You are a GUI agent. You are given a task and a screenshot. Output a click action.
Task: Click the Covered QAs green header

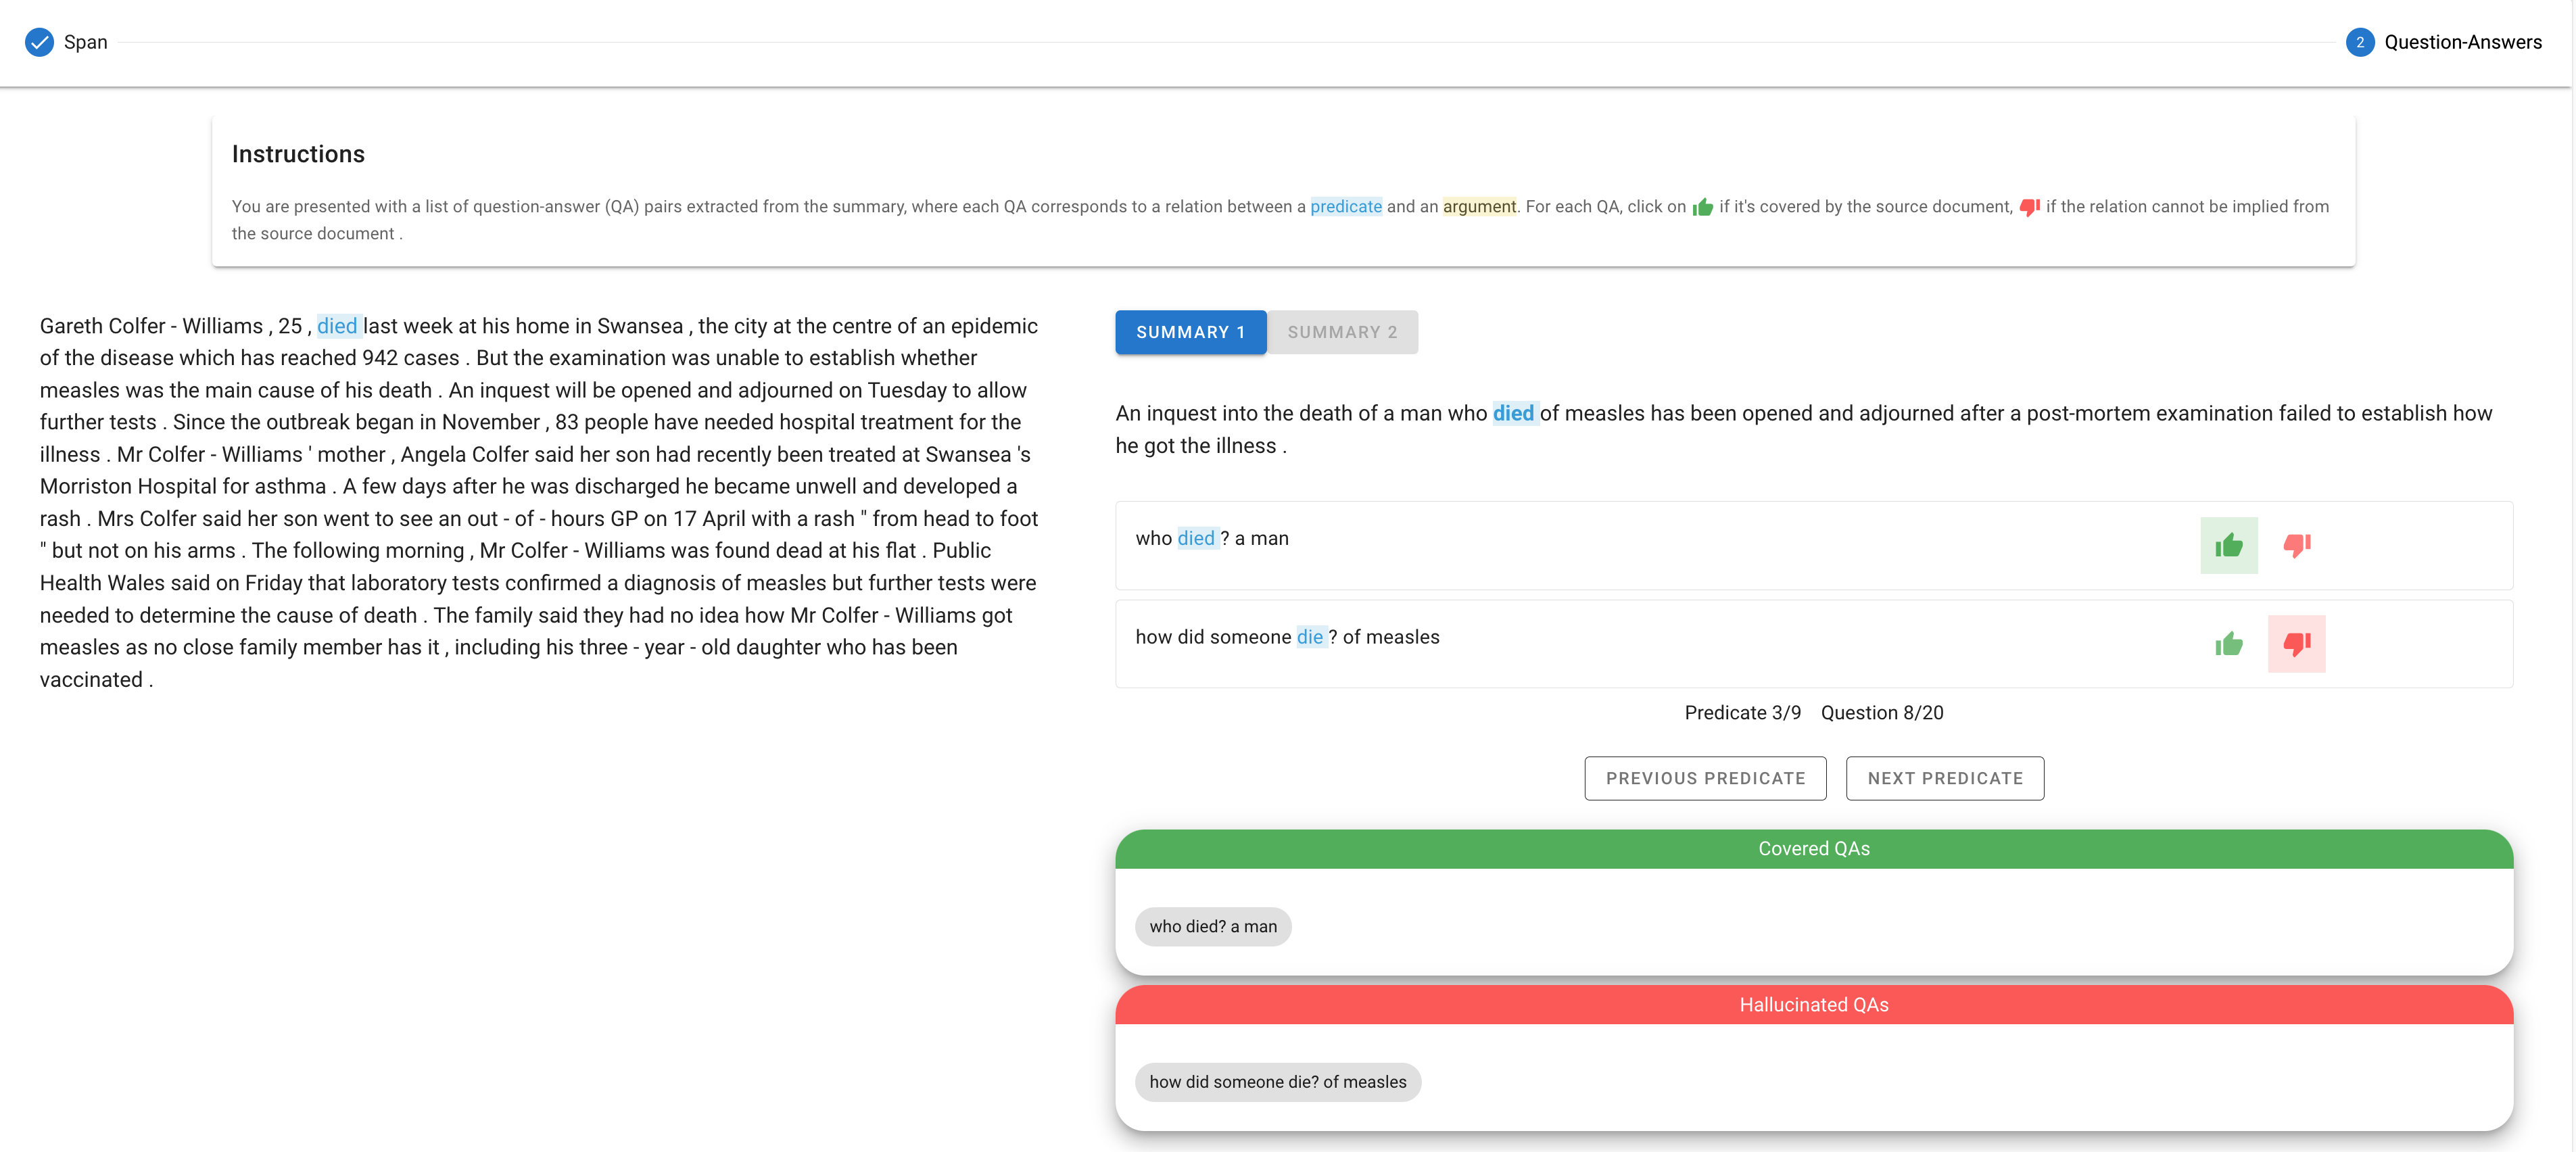[x=1813, y=849]
